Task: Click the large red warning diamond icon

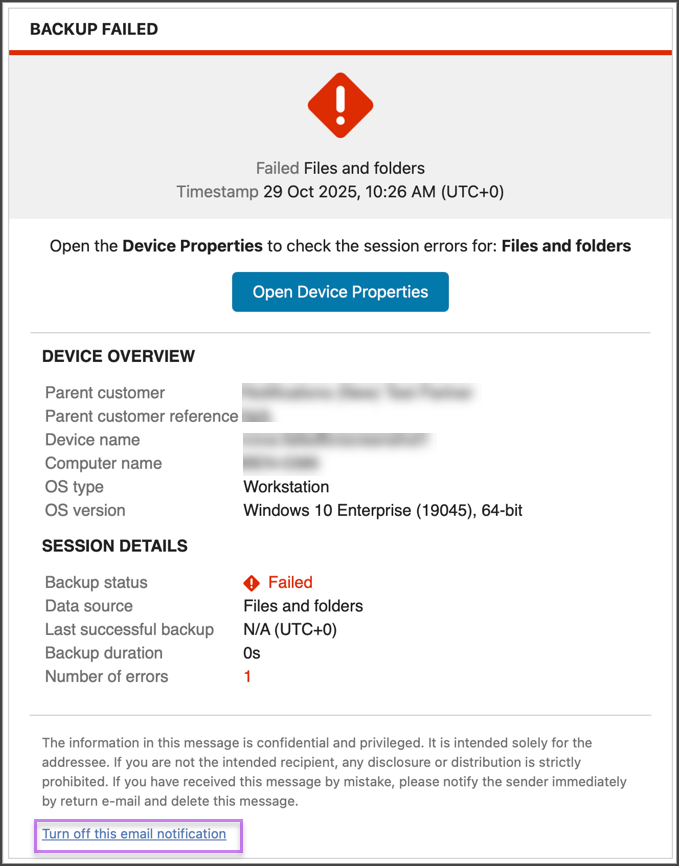Action: [340, 105]
